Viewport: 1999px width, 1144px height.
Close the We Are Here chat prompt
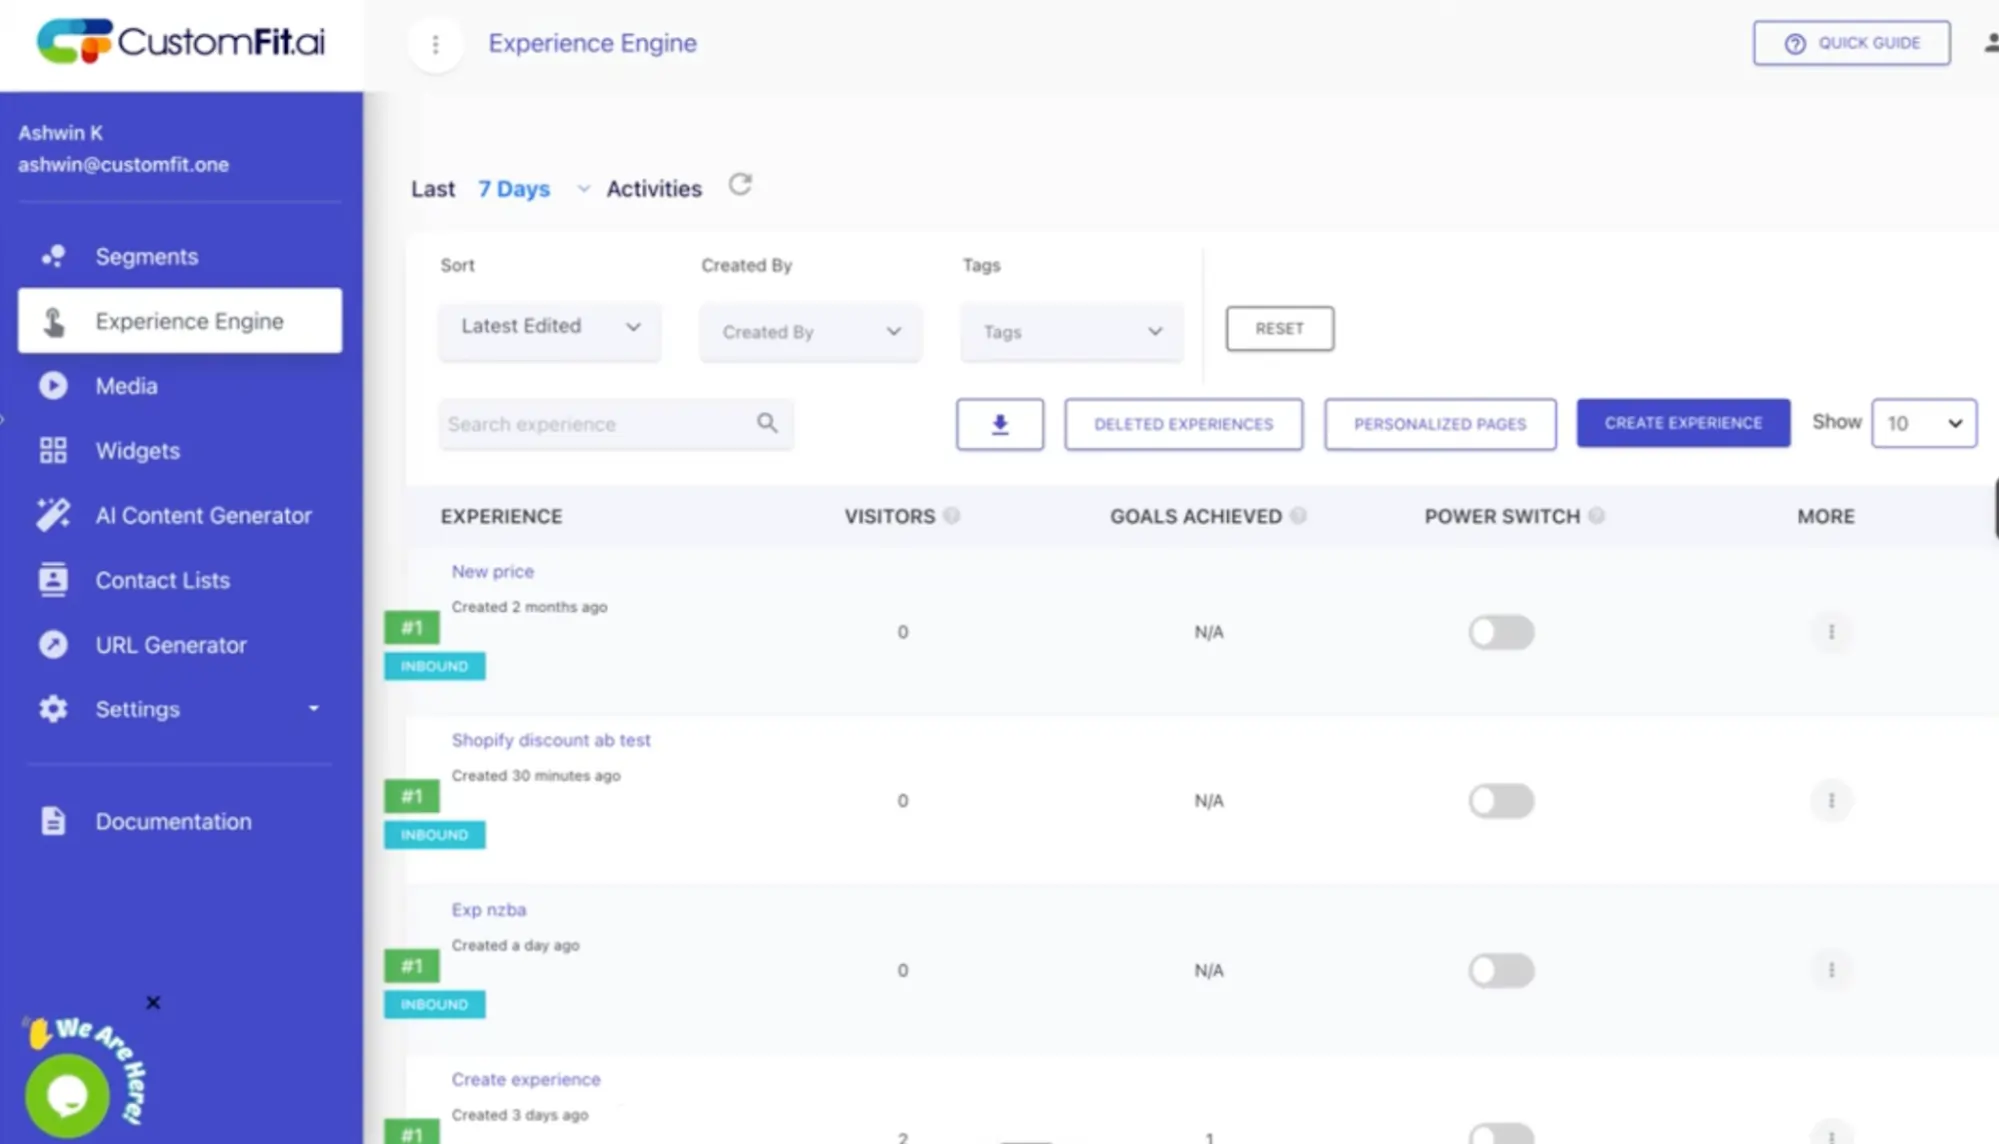(153, 1002)
